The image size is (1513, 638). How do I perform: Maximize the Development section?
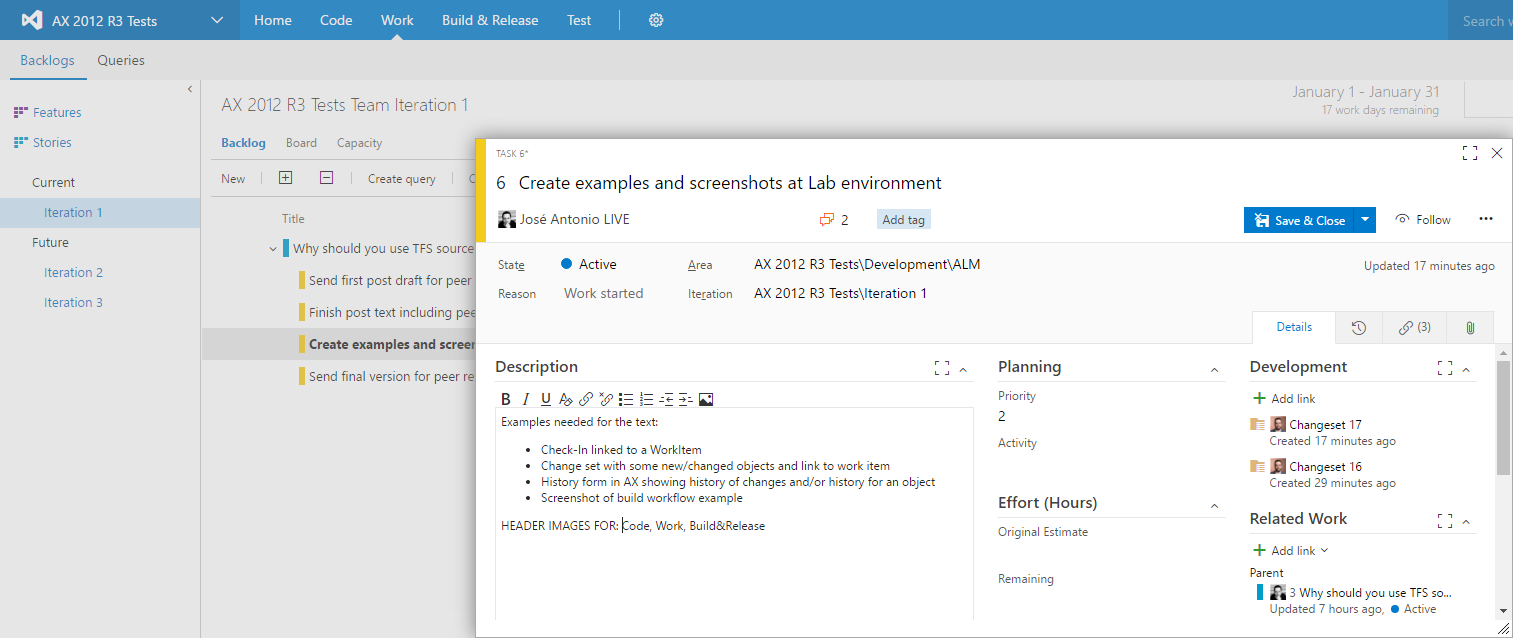1444,369
